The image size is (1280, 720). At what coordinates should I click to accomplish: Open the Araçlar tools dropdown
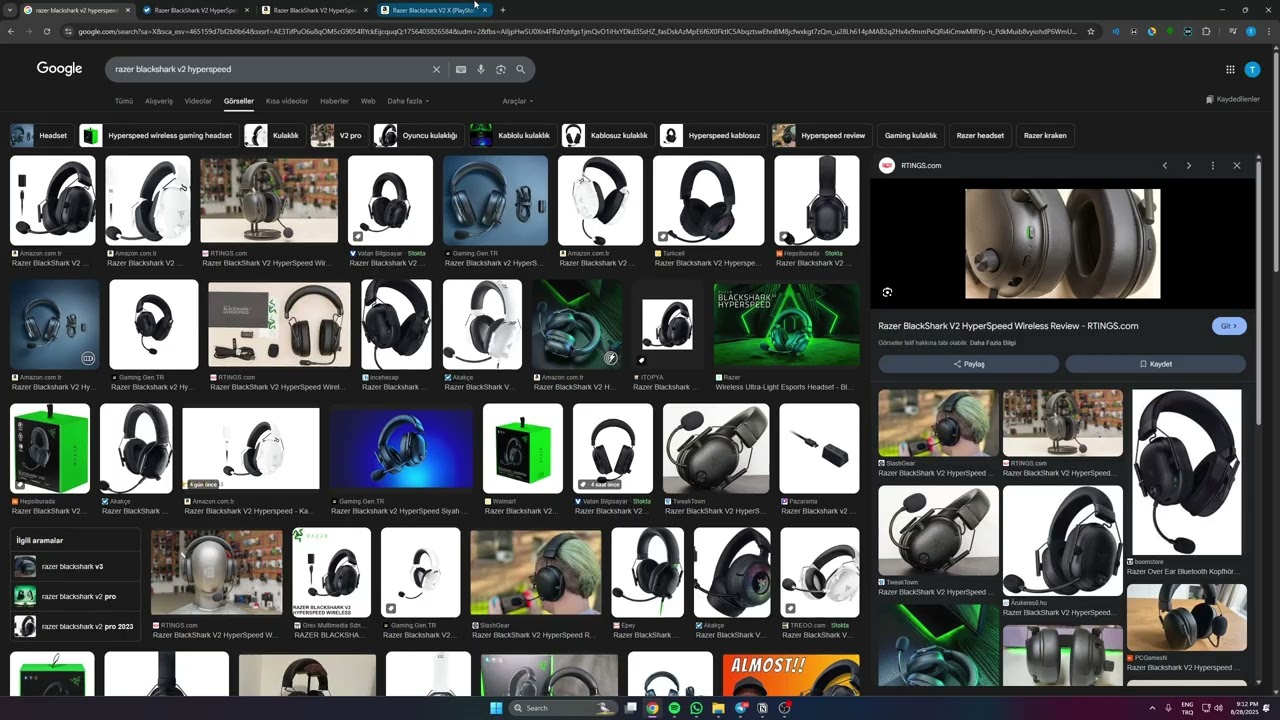point(517,101)
